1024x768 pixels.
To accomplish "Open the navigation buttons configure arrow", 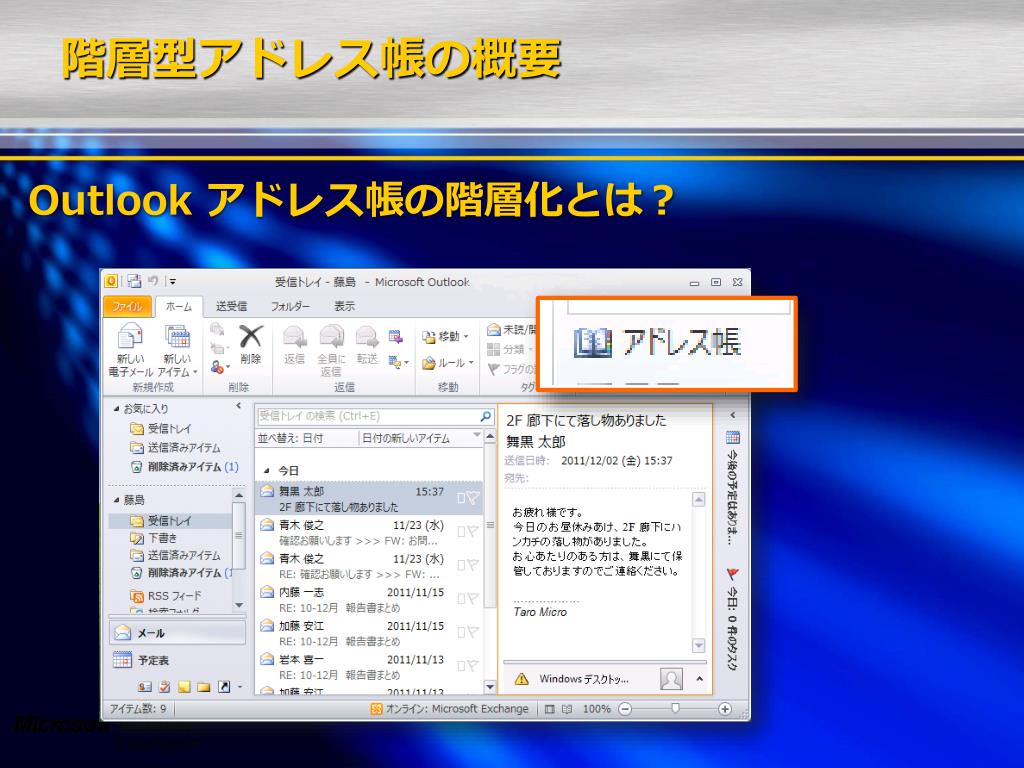I will [240, 686].
